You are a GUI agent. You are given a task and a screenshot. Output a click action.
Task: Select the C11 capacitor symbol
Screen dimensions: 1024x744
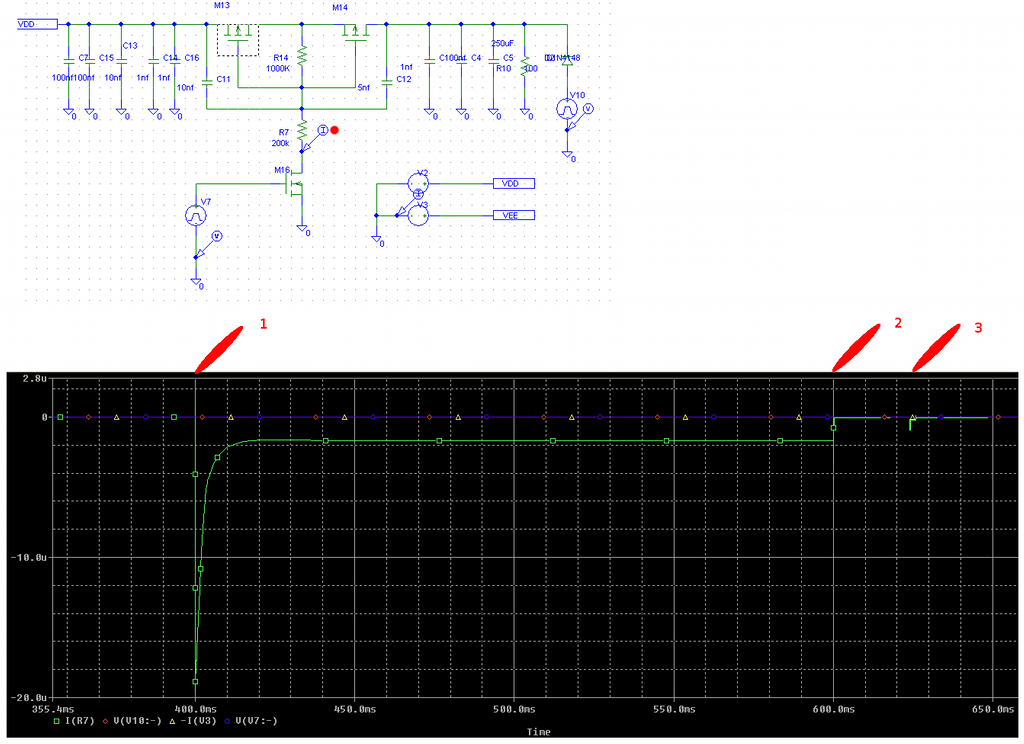[207, 82]
